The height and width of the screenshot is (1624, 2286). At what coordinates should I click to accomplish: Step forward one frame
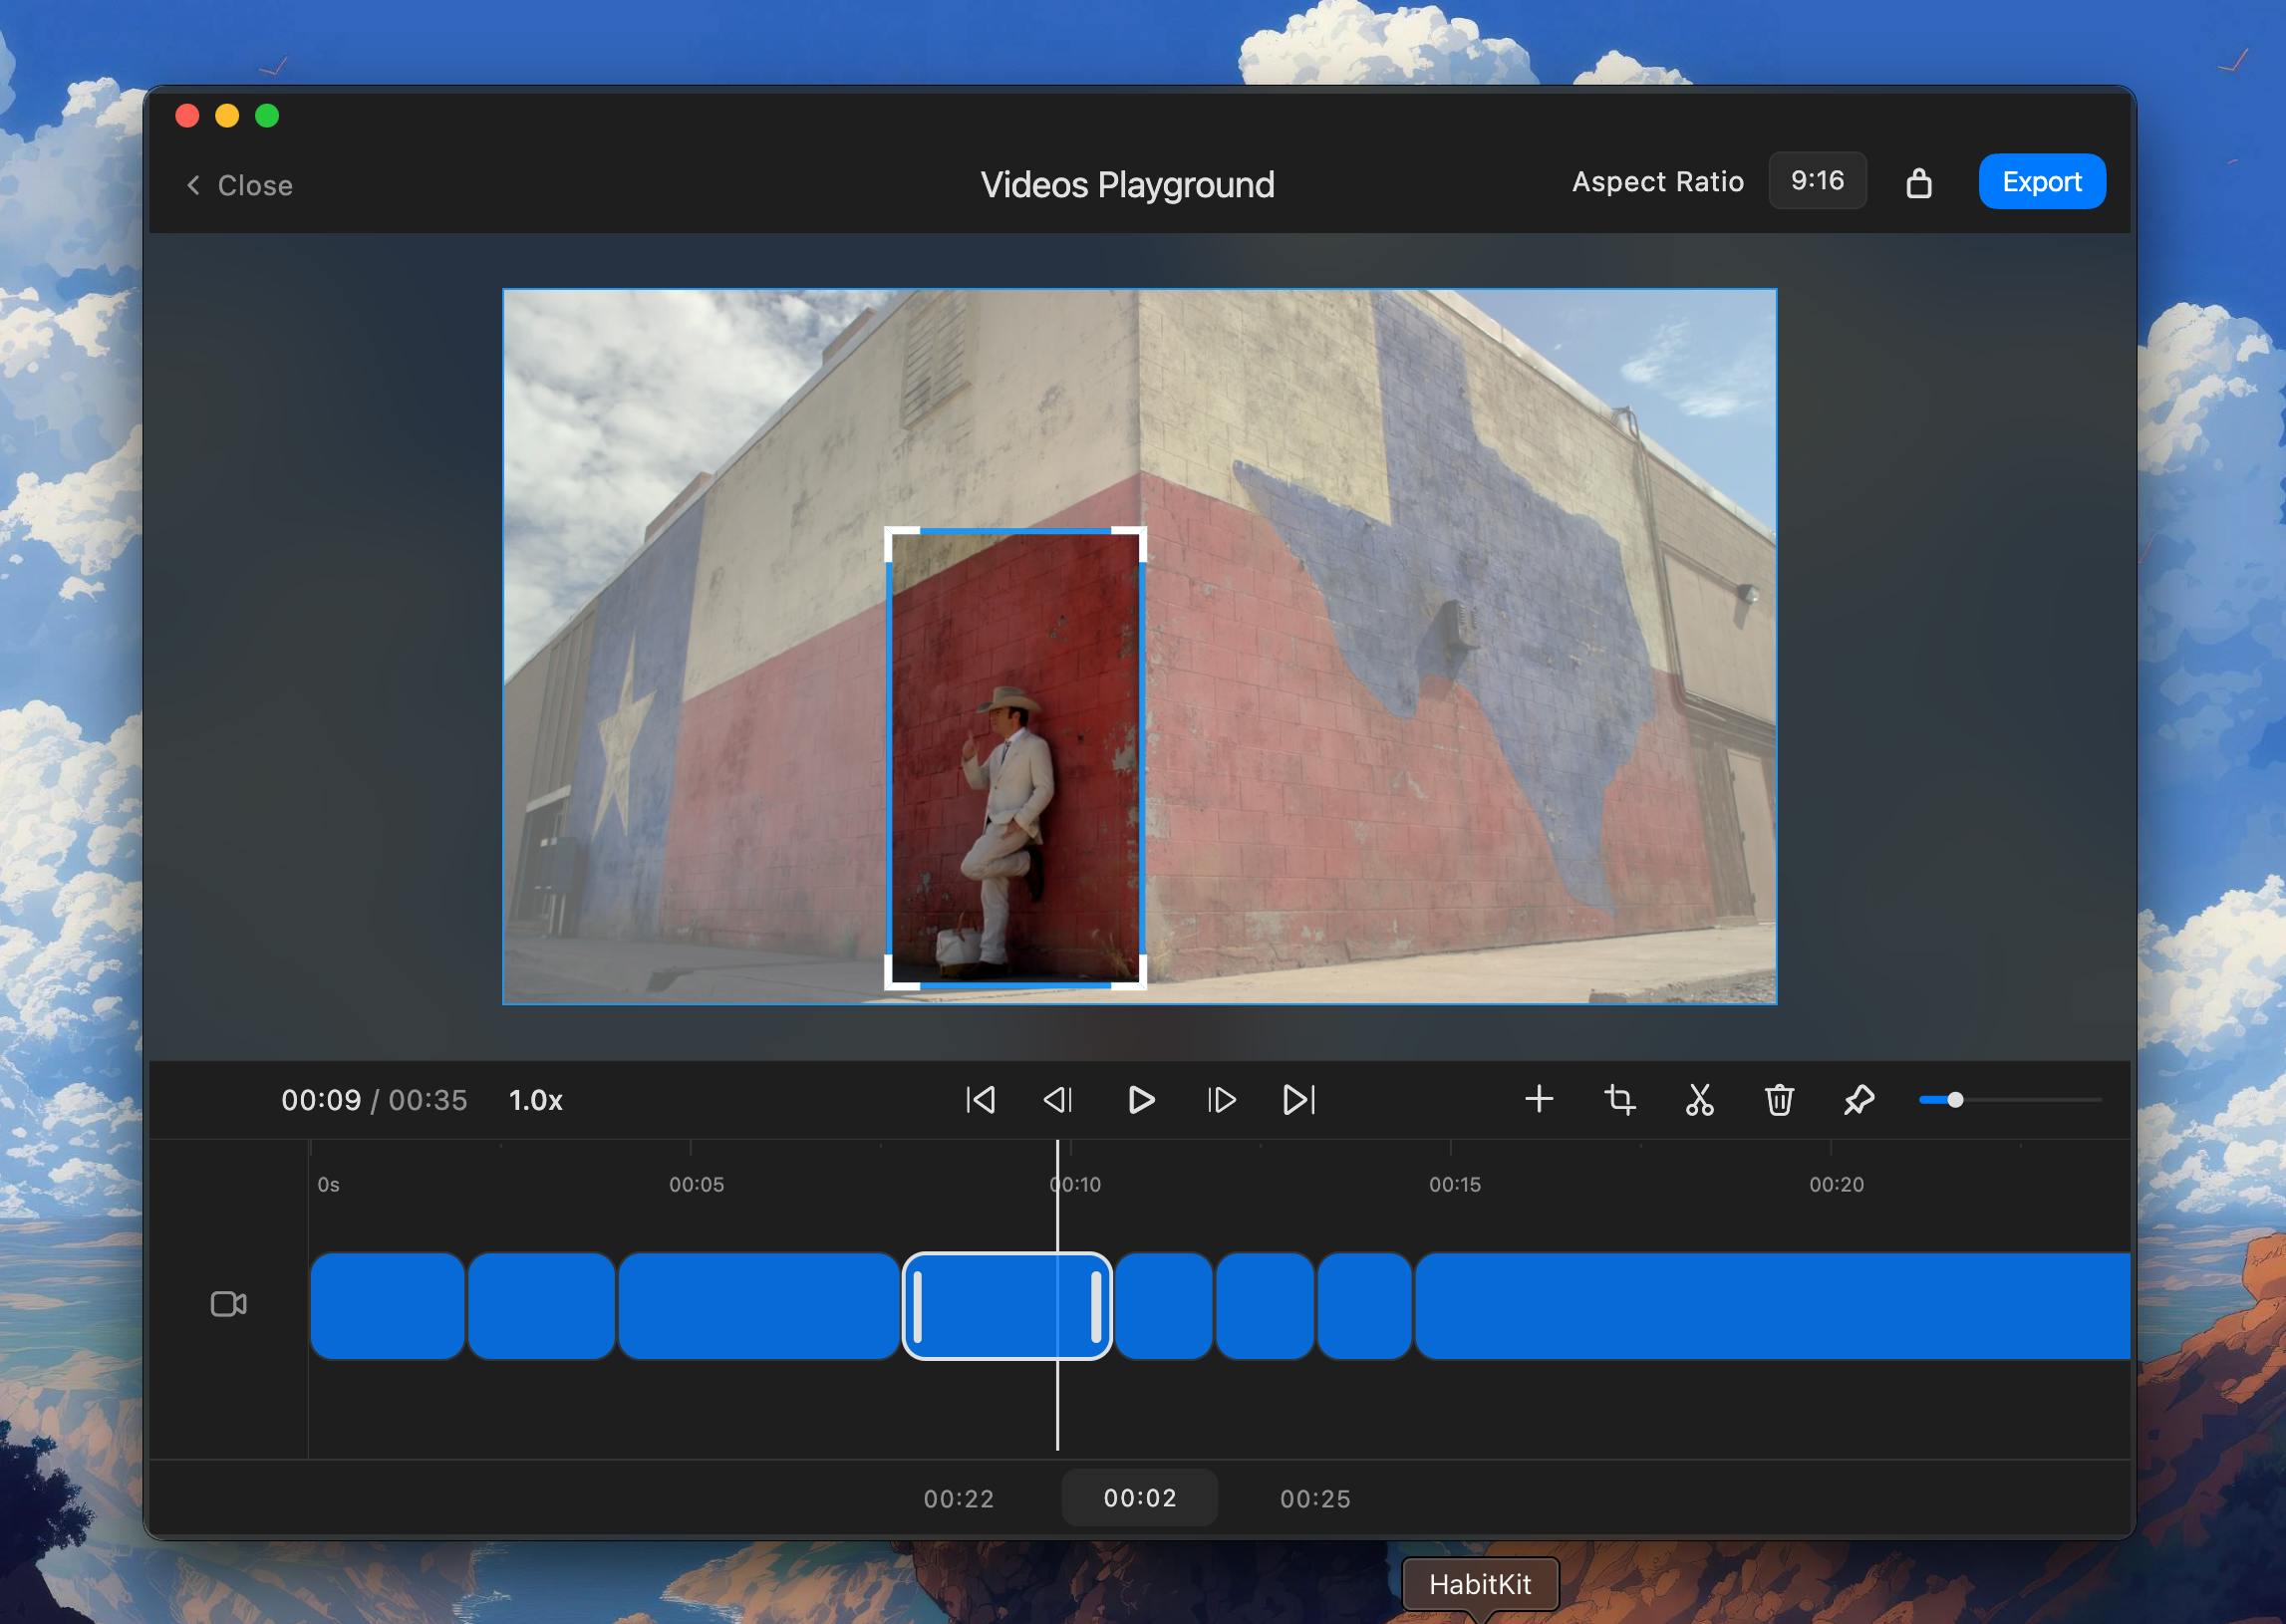click(x=1221, y=1100)
